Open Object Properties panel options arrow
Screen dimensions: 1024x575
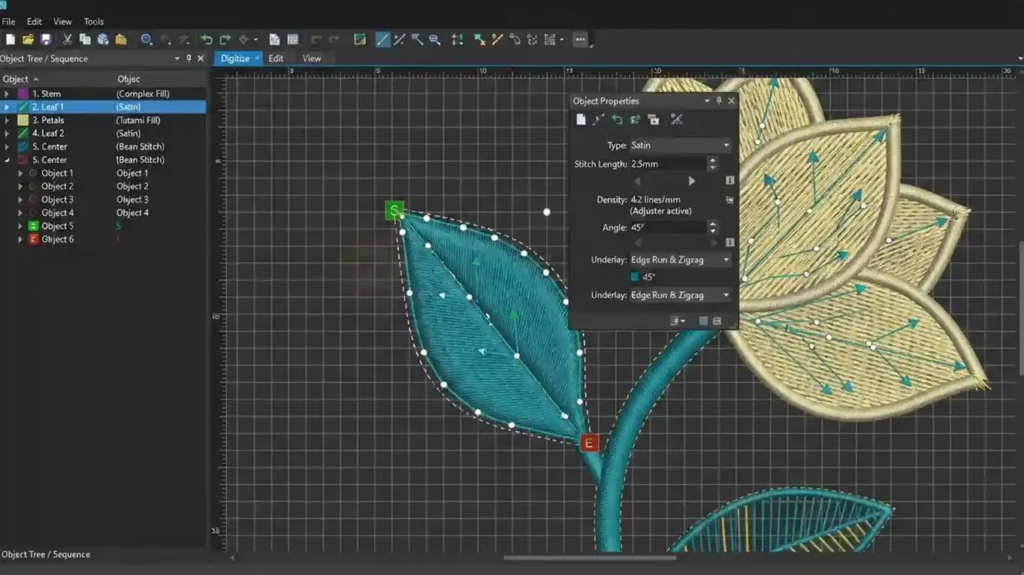pyautogui.click(x=707, y=101)
